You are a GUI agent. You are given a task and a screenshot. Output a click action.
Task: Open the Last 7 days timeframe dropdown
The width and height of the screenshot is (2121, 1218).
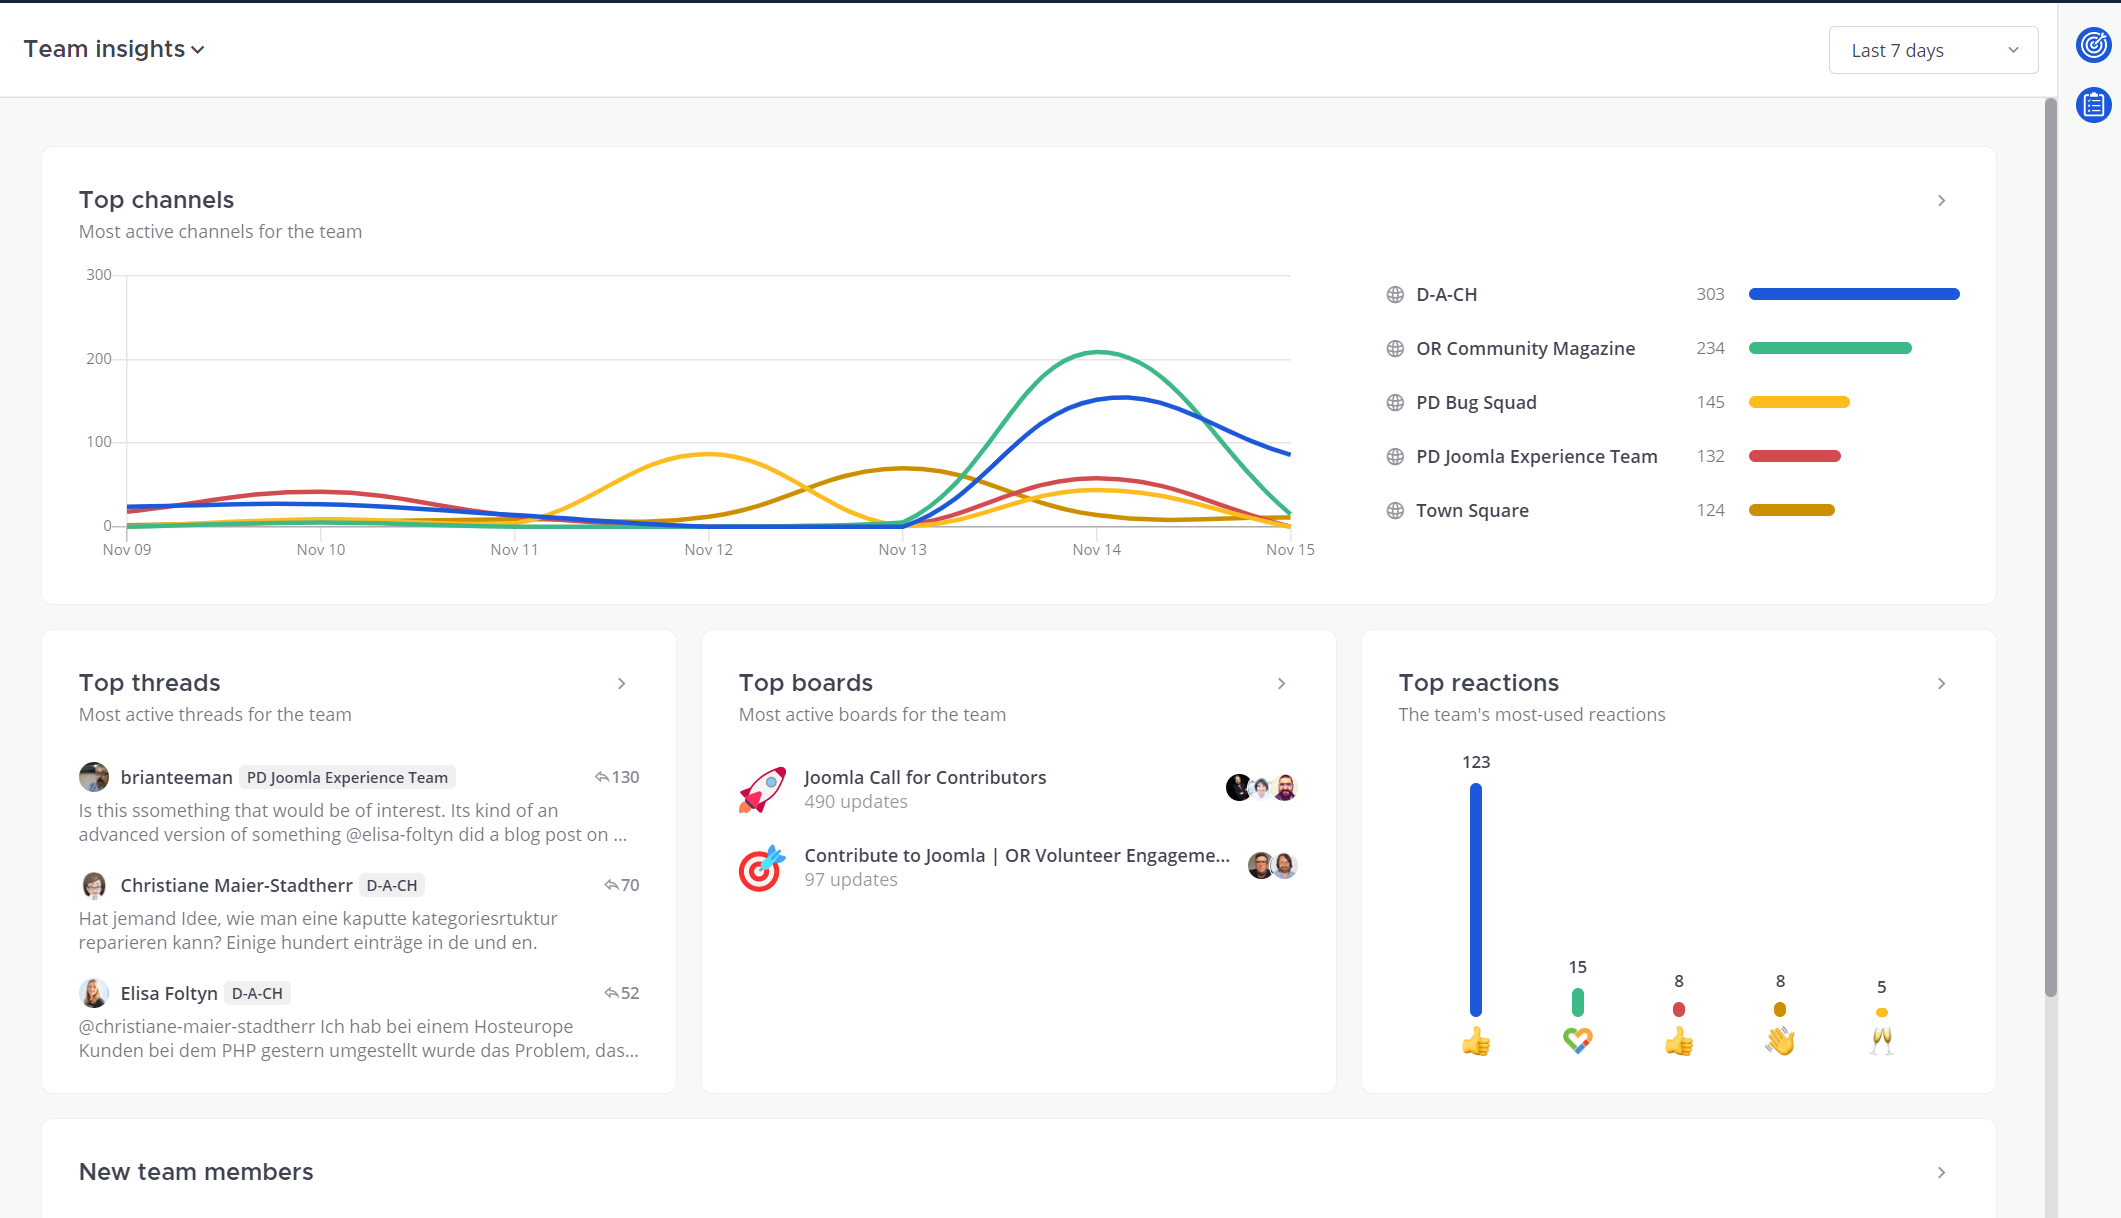1933,50
